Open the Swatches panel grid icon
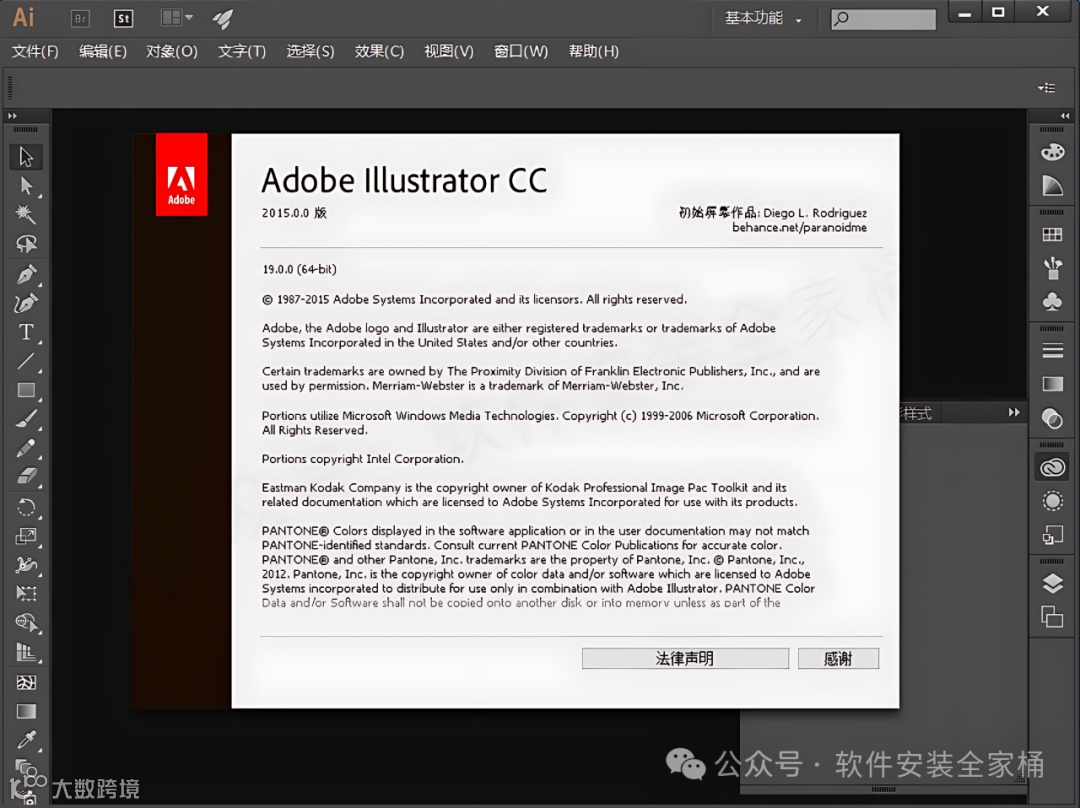Screen dimensions: 1080x808 (x=1052, y=235)
